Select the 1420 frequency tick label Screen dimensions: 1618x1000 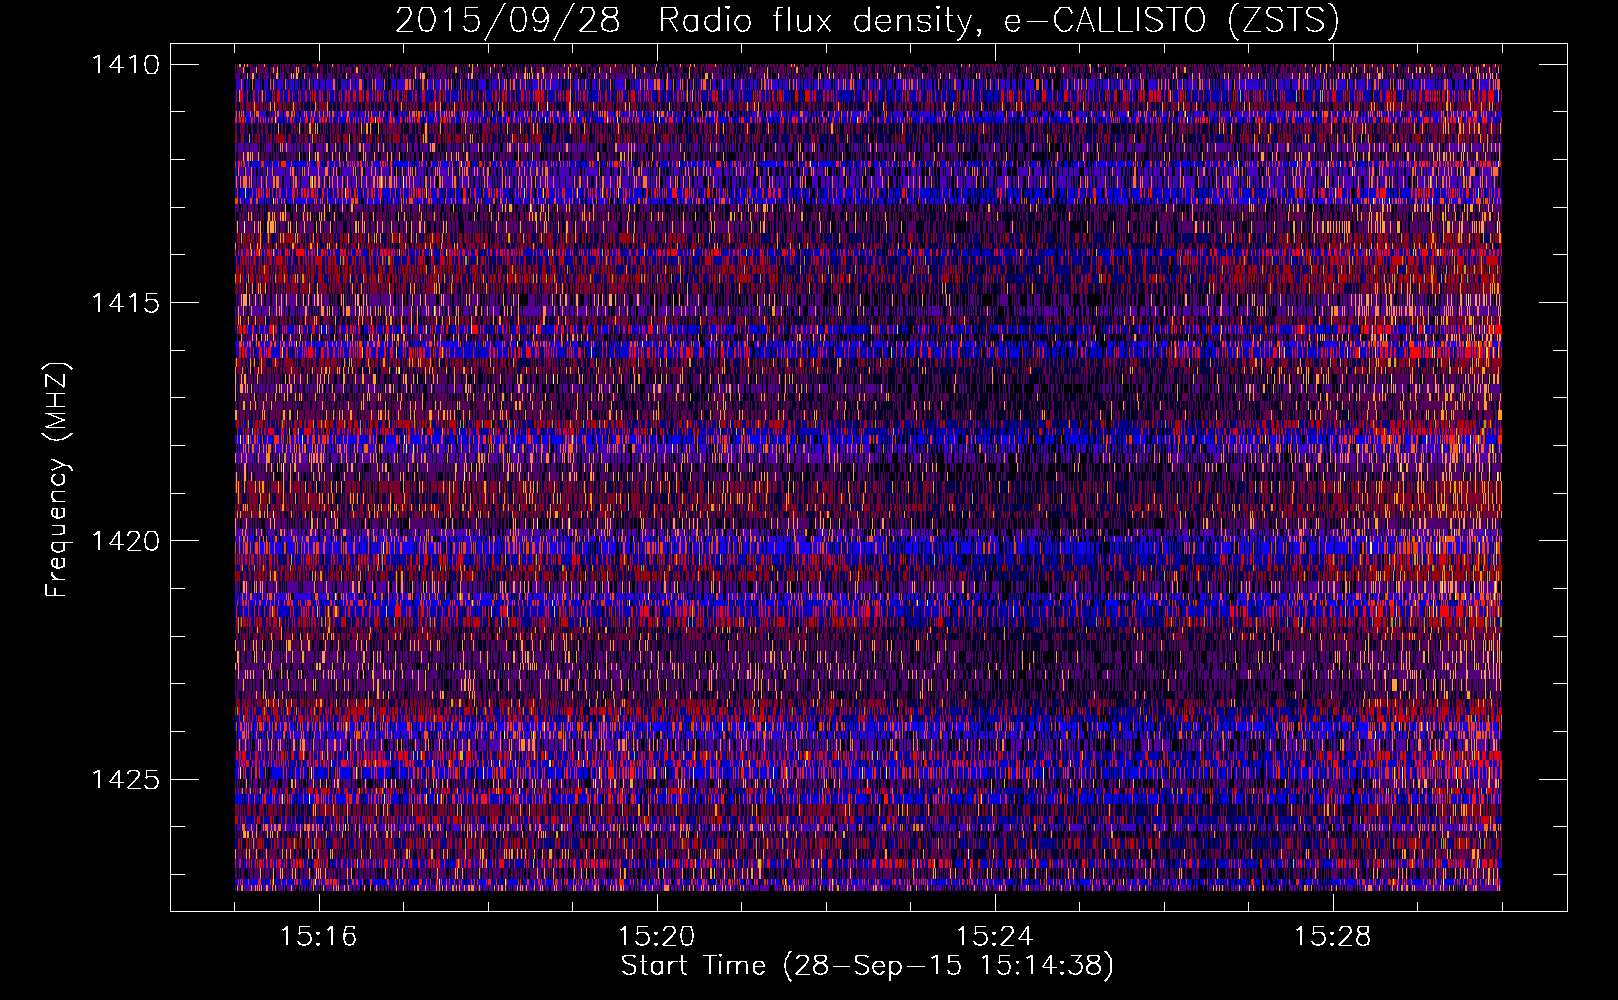pyautogui.click(x=125, y=541)
